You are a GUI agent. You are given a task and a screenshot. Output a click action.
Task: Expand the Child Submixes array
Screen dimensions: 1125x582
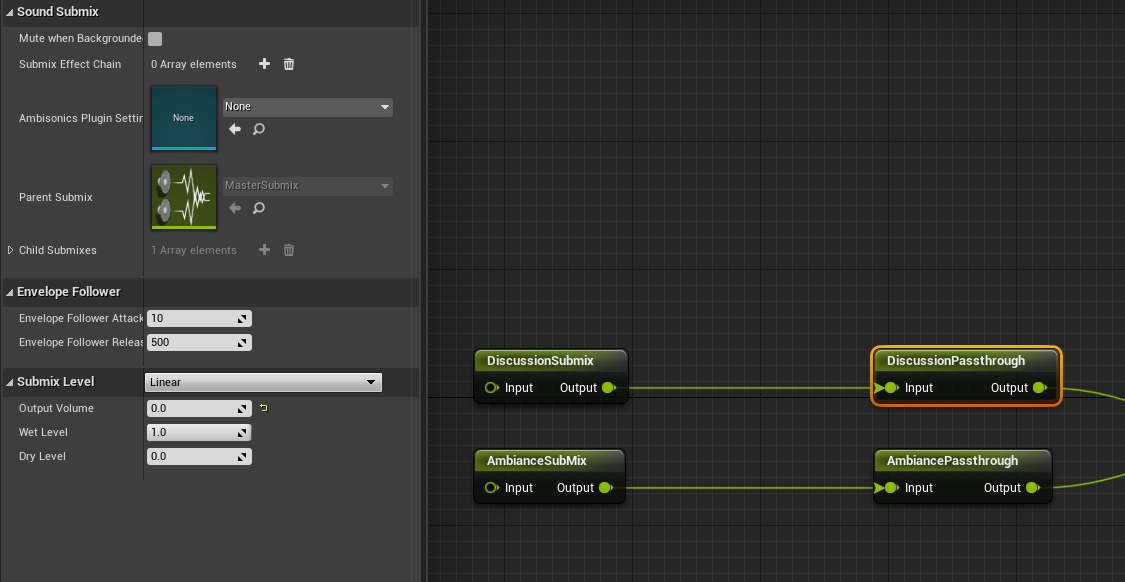click(10, 250)
